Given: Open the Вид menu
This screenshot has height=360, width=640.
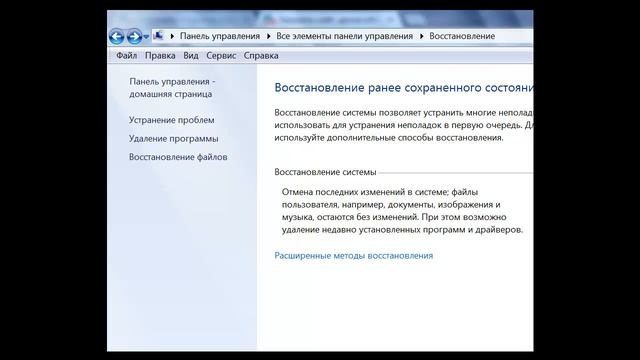Looking at the screenshot, I should [x=191, y=56].
